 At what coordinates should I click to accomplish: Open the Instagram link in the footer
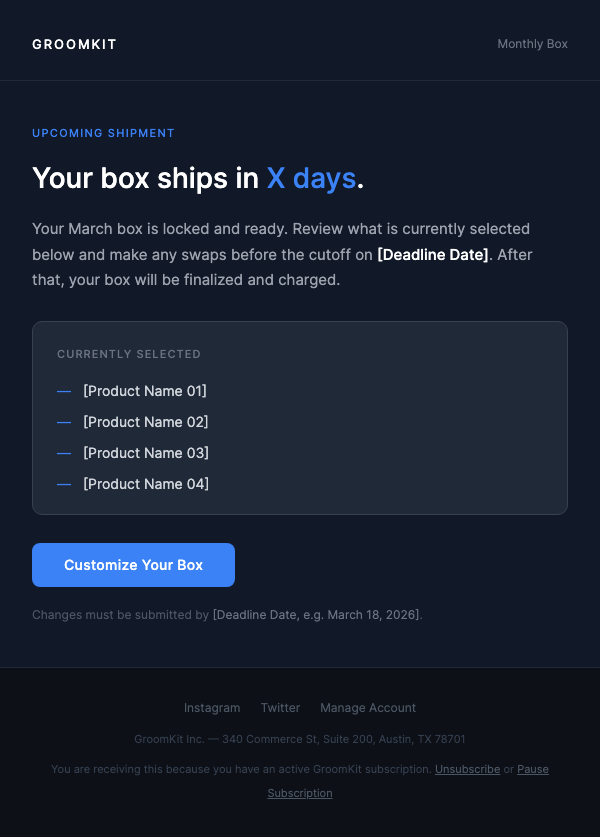pyautogui.click(x=212, y=707)
